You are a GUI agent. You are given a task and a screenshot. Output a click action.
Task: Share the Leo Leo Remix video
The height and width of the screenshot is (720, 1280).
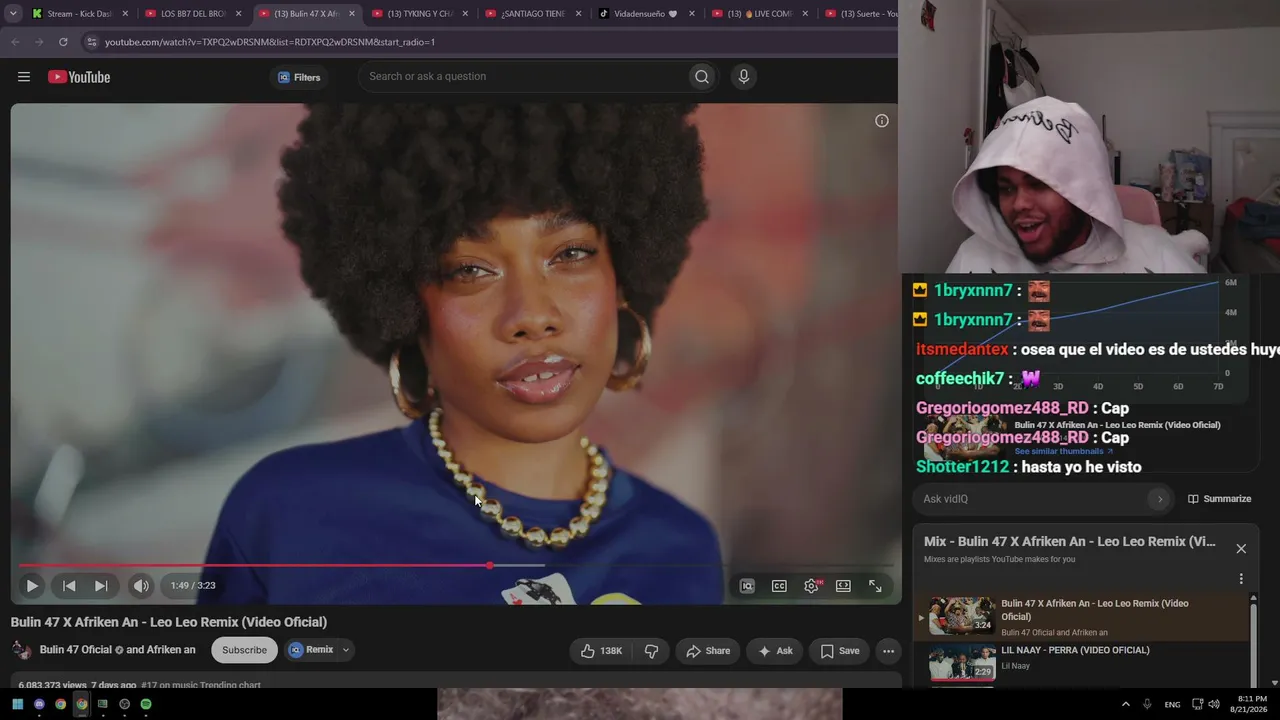point(708,651)
